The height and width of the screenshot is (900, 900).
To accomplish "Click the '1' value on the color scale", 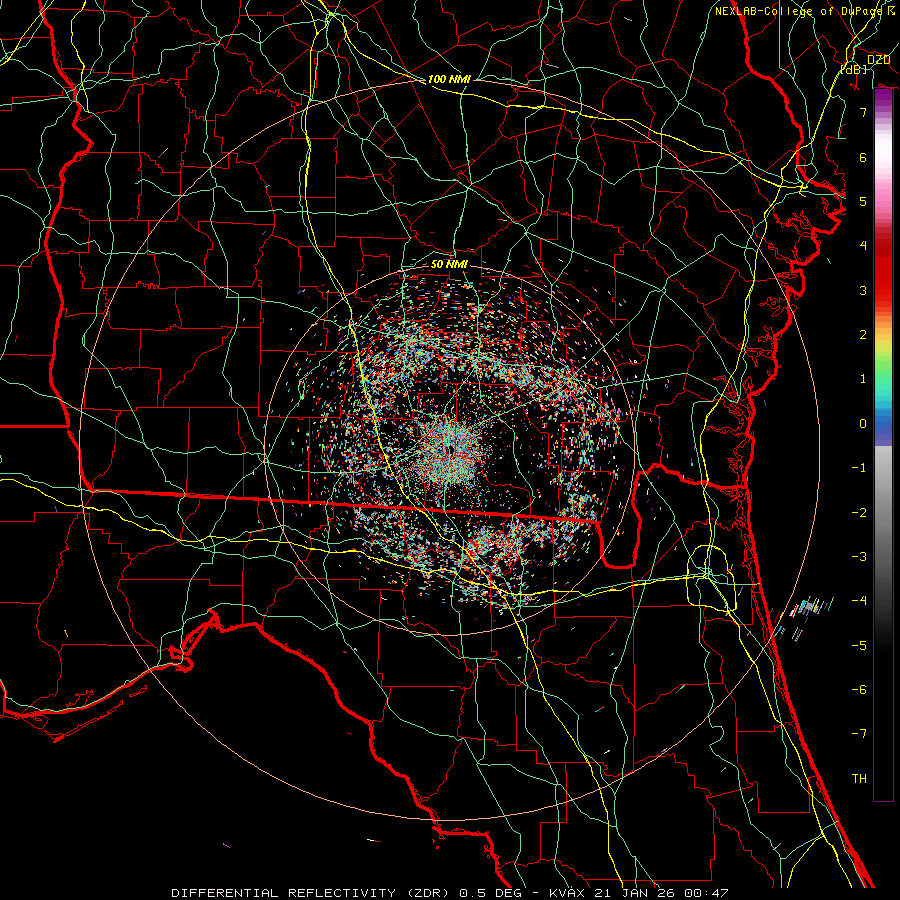I will (x=863, y=379).
